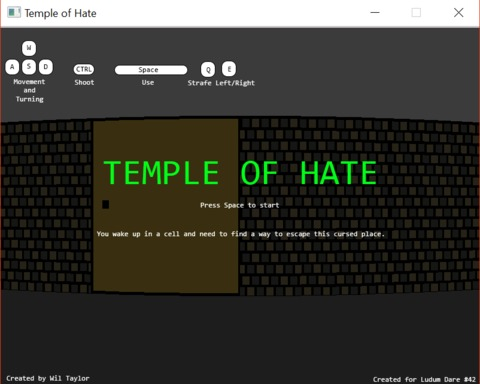Screen dimensions: 480x384
Task: Click the E key icon
Action: (229, 69)
